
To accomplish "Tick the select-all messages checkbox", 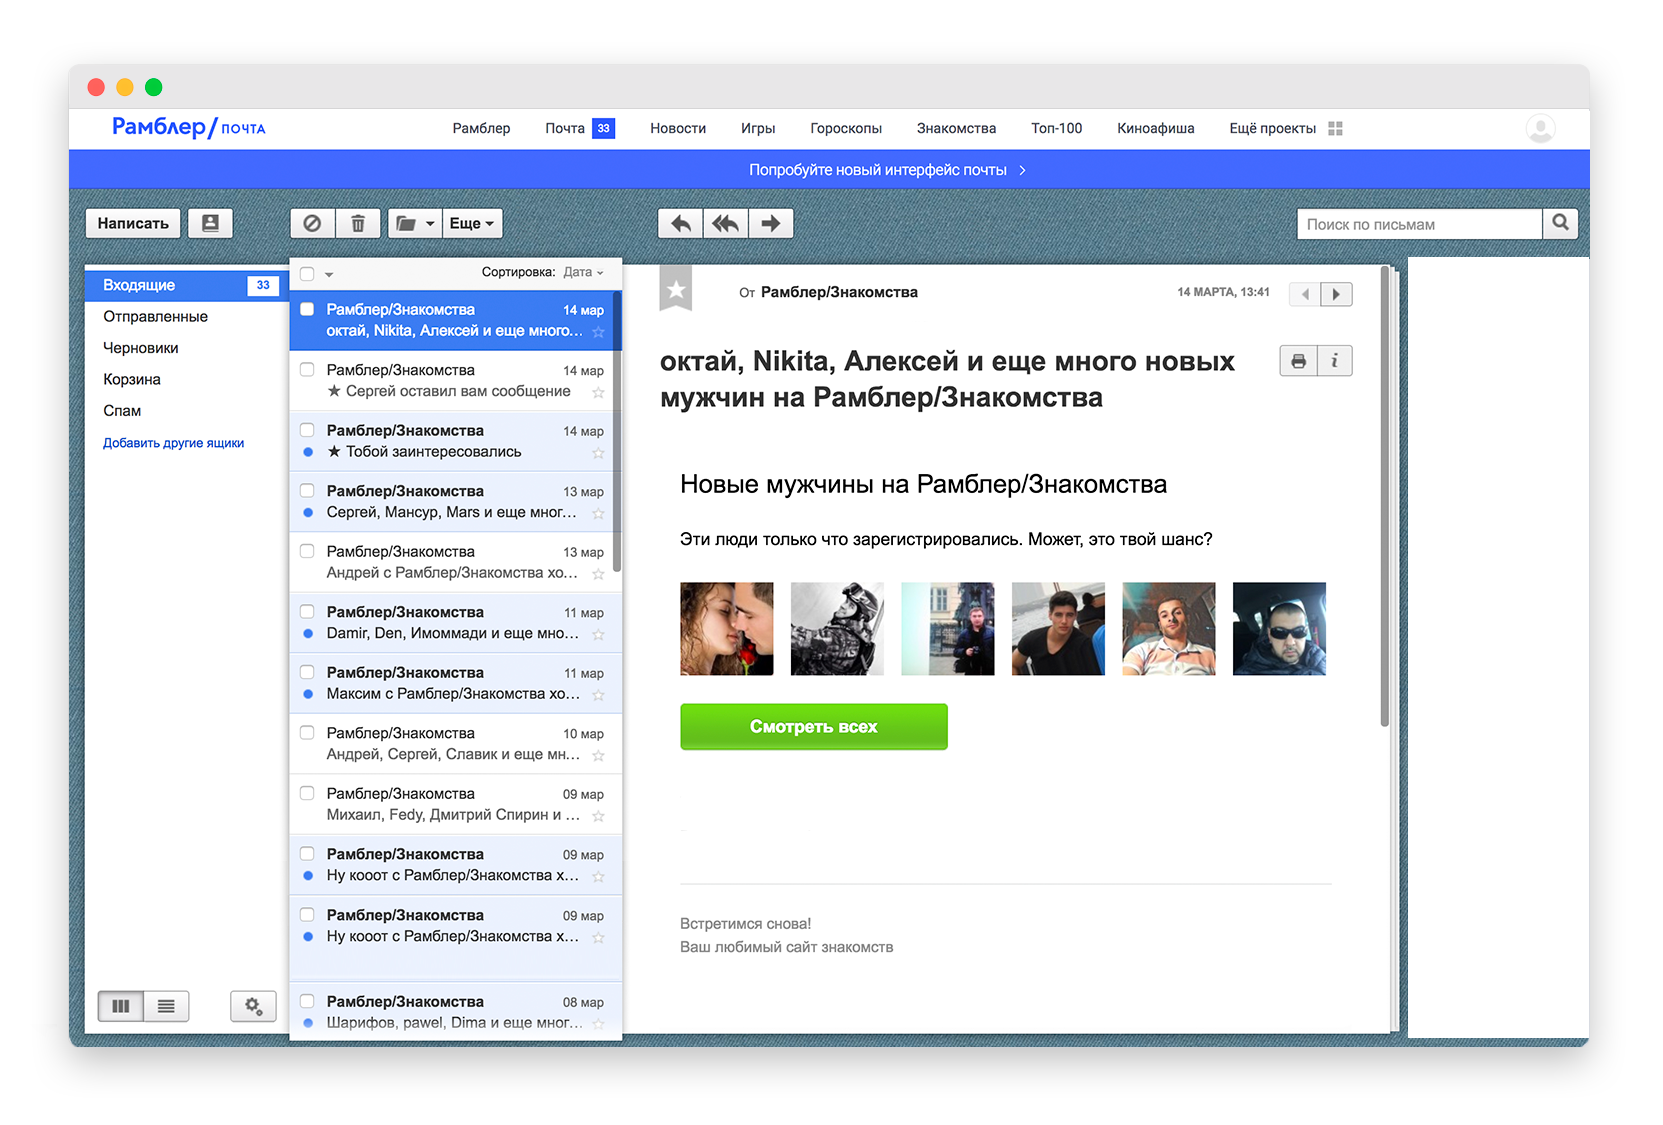I will pos(307,273).
